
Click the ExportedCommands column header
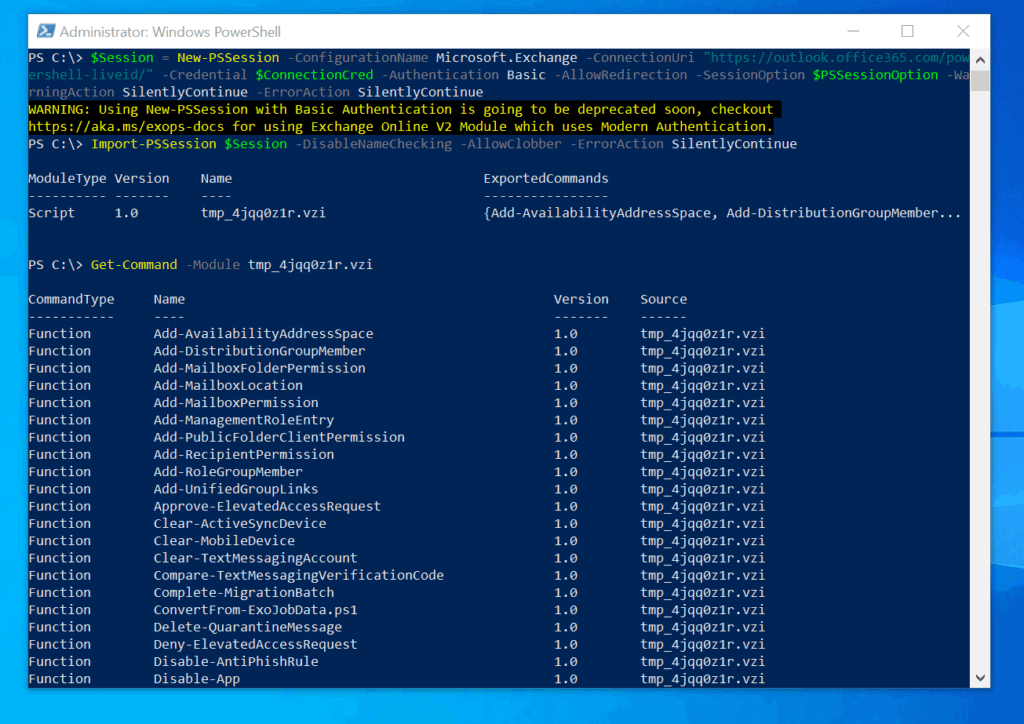click(x=546, y=178)
